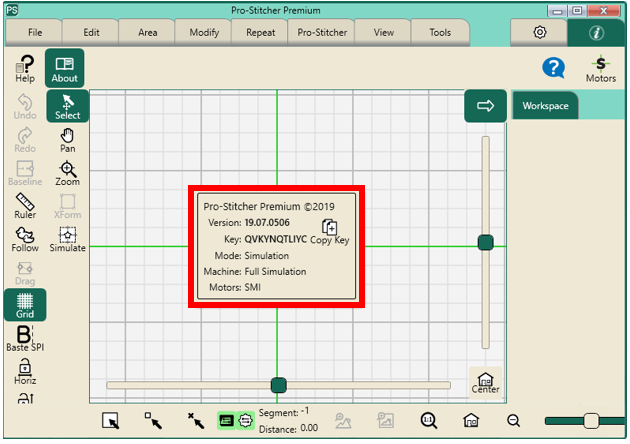Open the Modify menu tab

coord(204,33)
